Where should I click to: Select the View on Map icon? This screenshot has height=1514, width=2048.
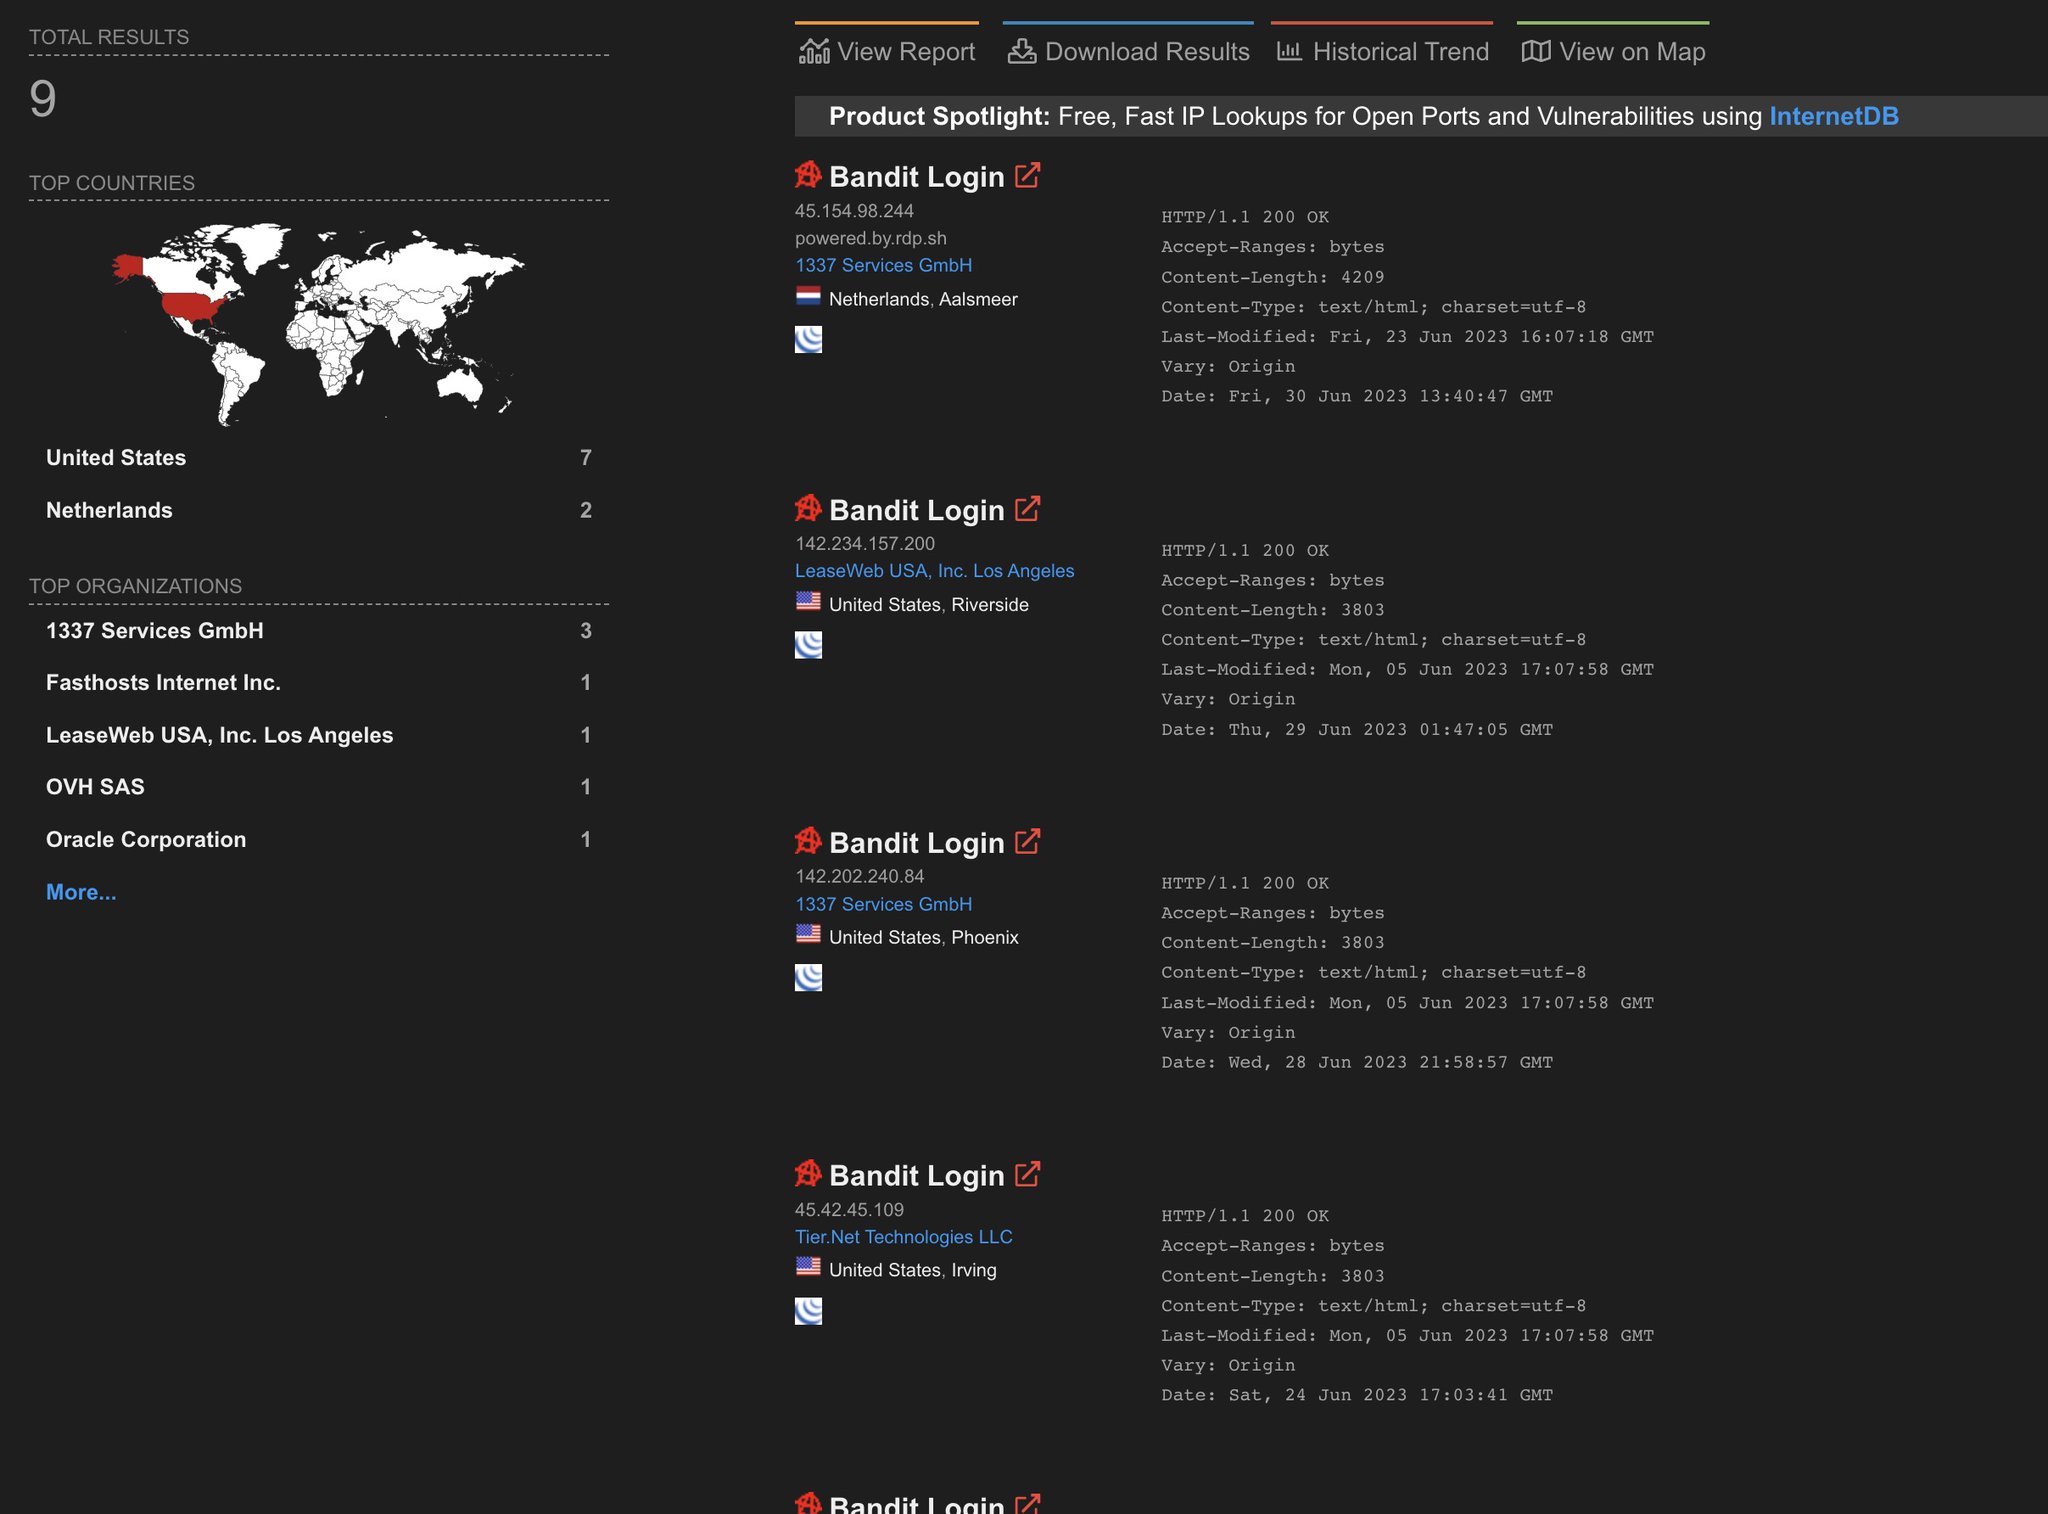point(1537,49)
